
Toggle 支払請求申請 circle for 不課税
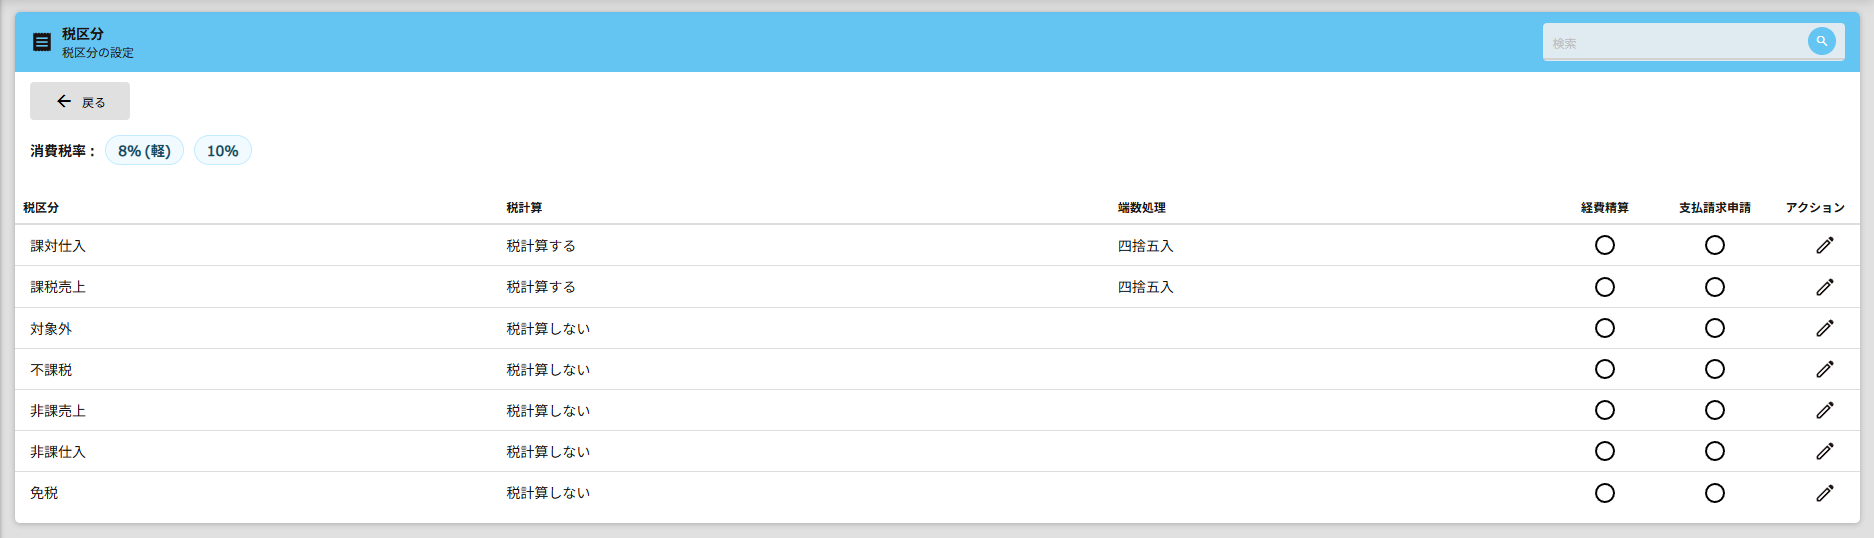coord(1715,369)
